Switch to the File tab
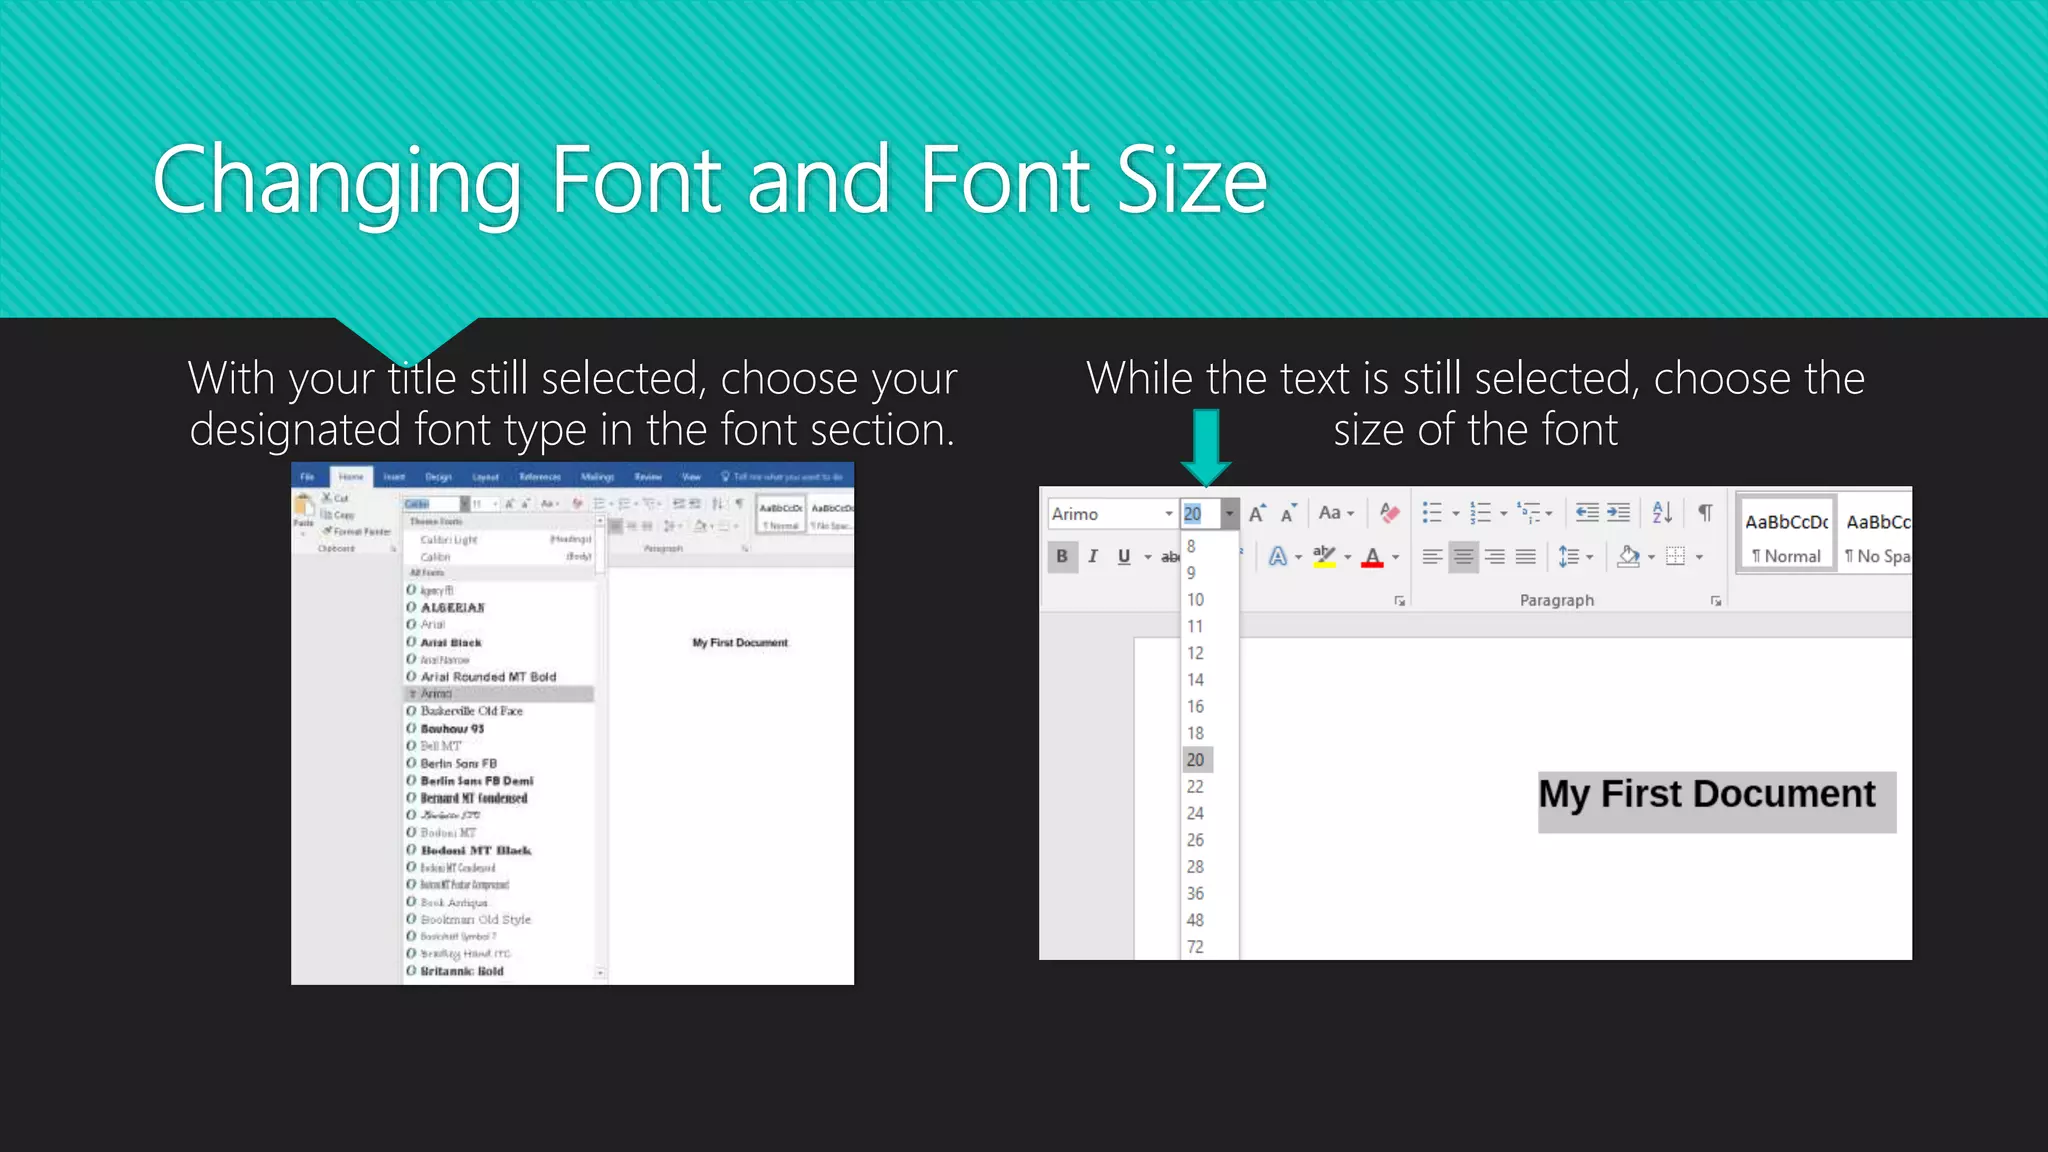 [x=307, y=477]
